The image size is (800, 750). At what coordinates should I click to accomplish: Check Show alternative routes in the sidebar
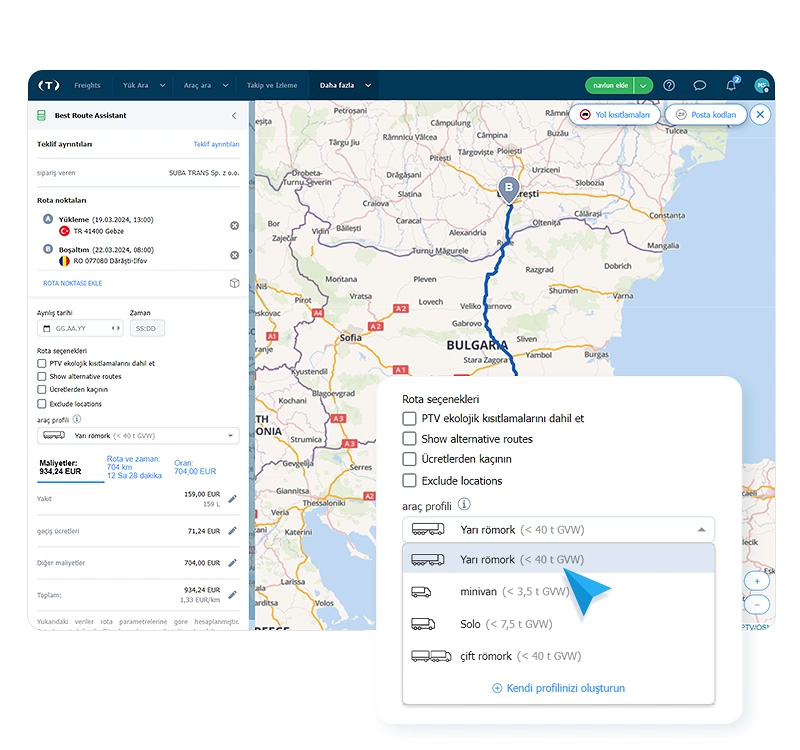tap(42, 377)
